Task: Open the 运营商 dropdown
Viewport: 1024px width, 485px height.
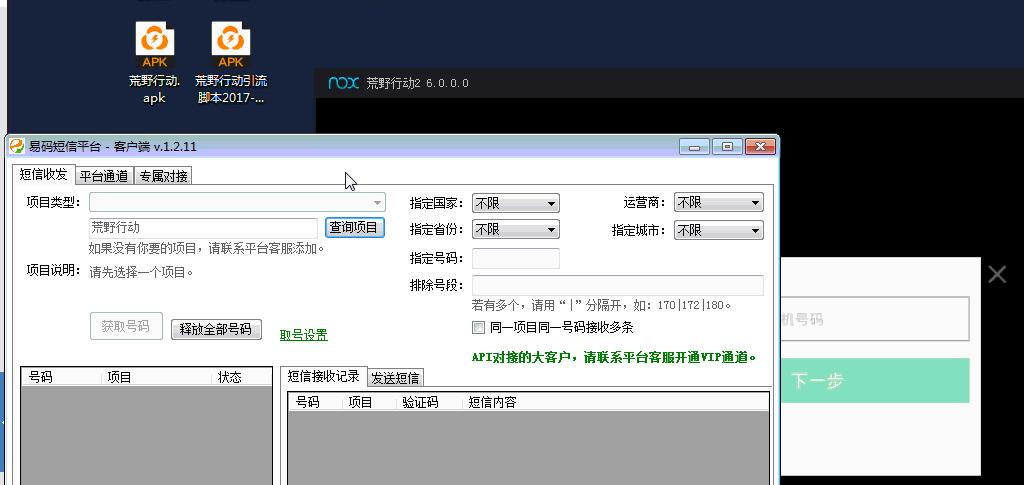Action: point(718,204)
